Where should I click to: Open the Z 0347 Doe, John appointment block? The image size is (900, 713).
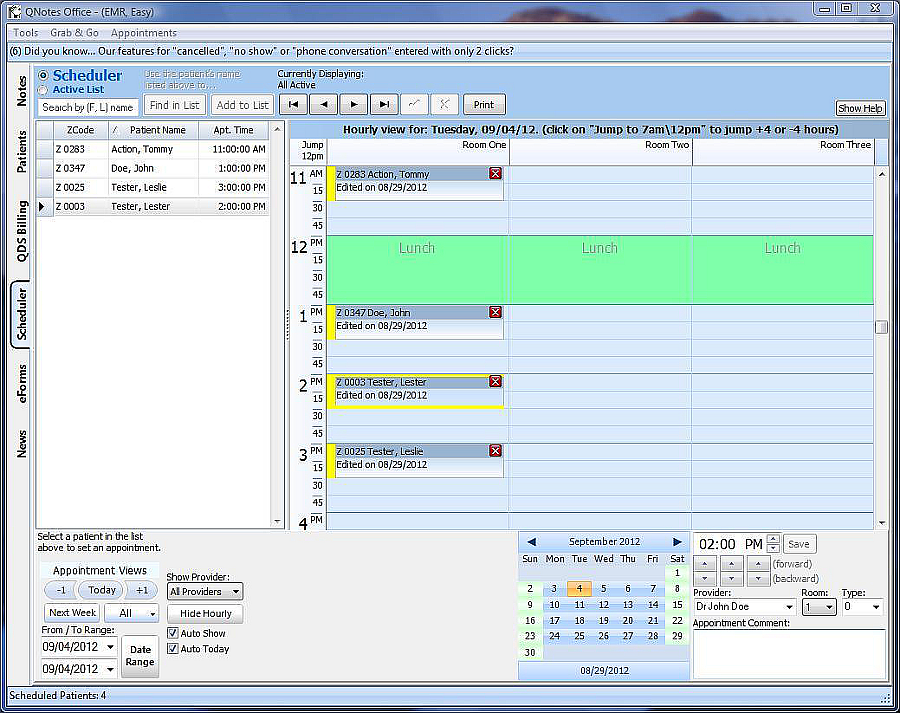click(x=415, y=322)
